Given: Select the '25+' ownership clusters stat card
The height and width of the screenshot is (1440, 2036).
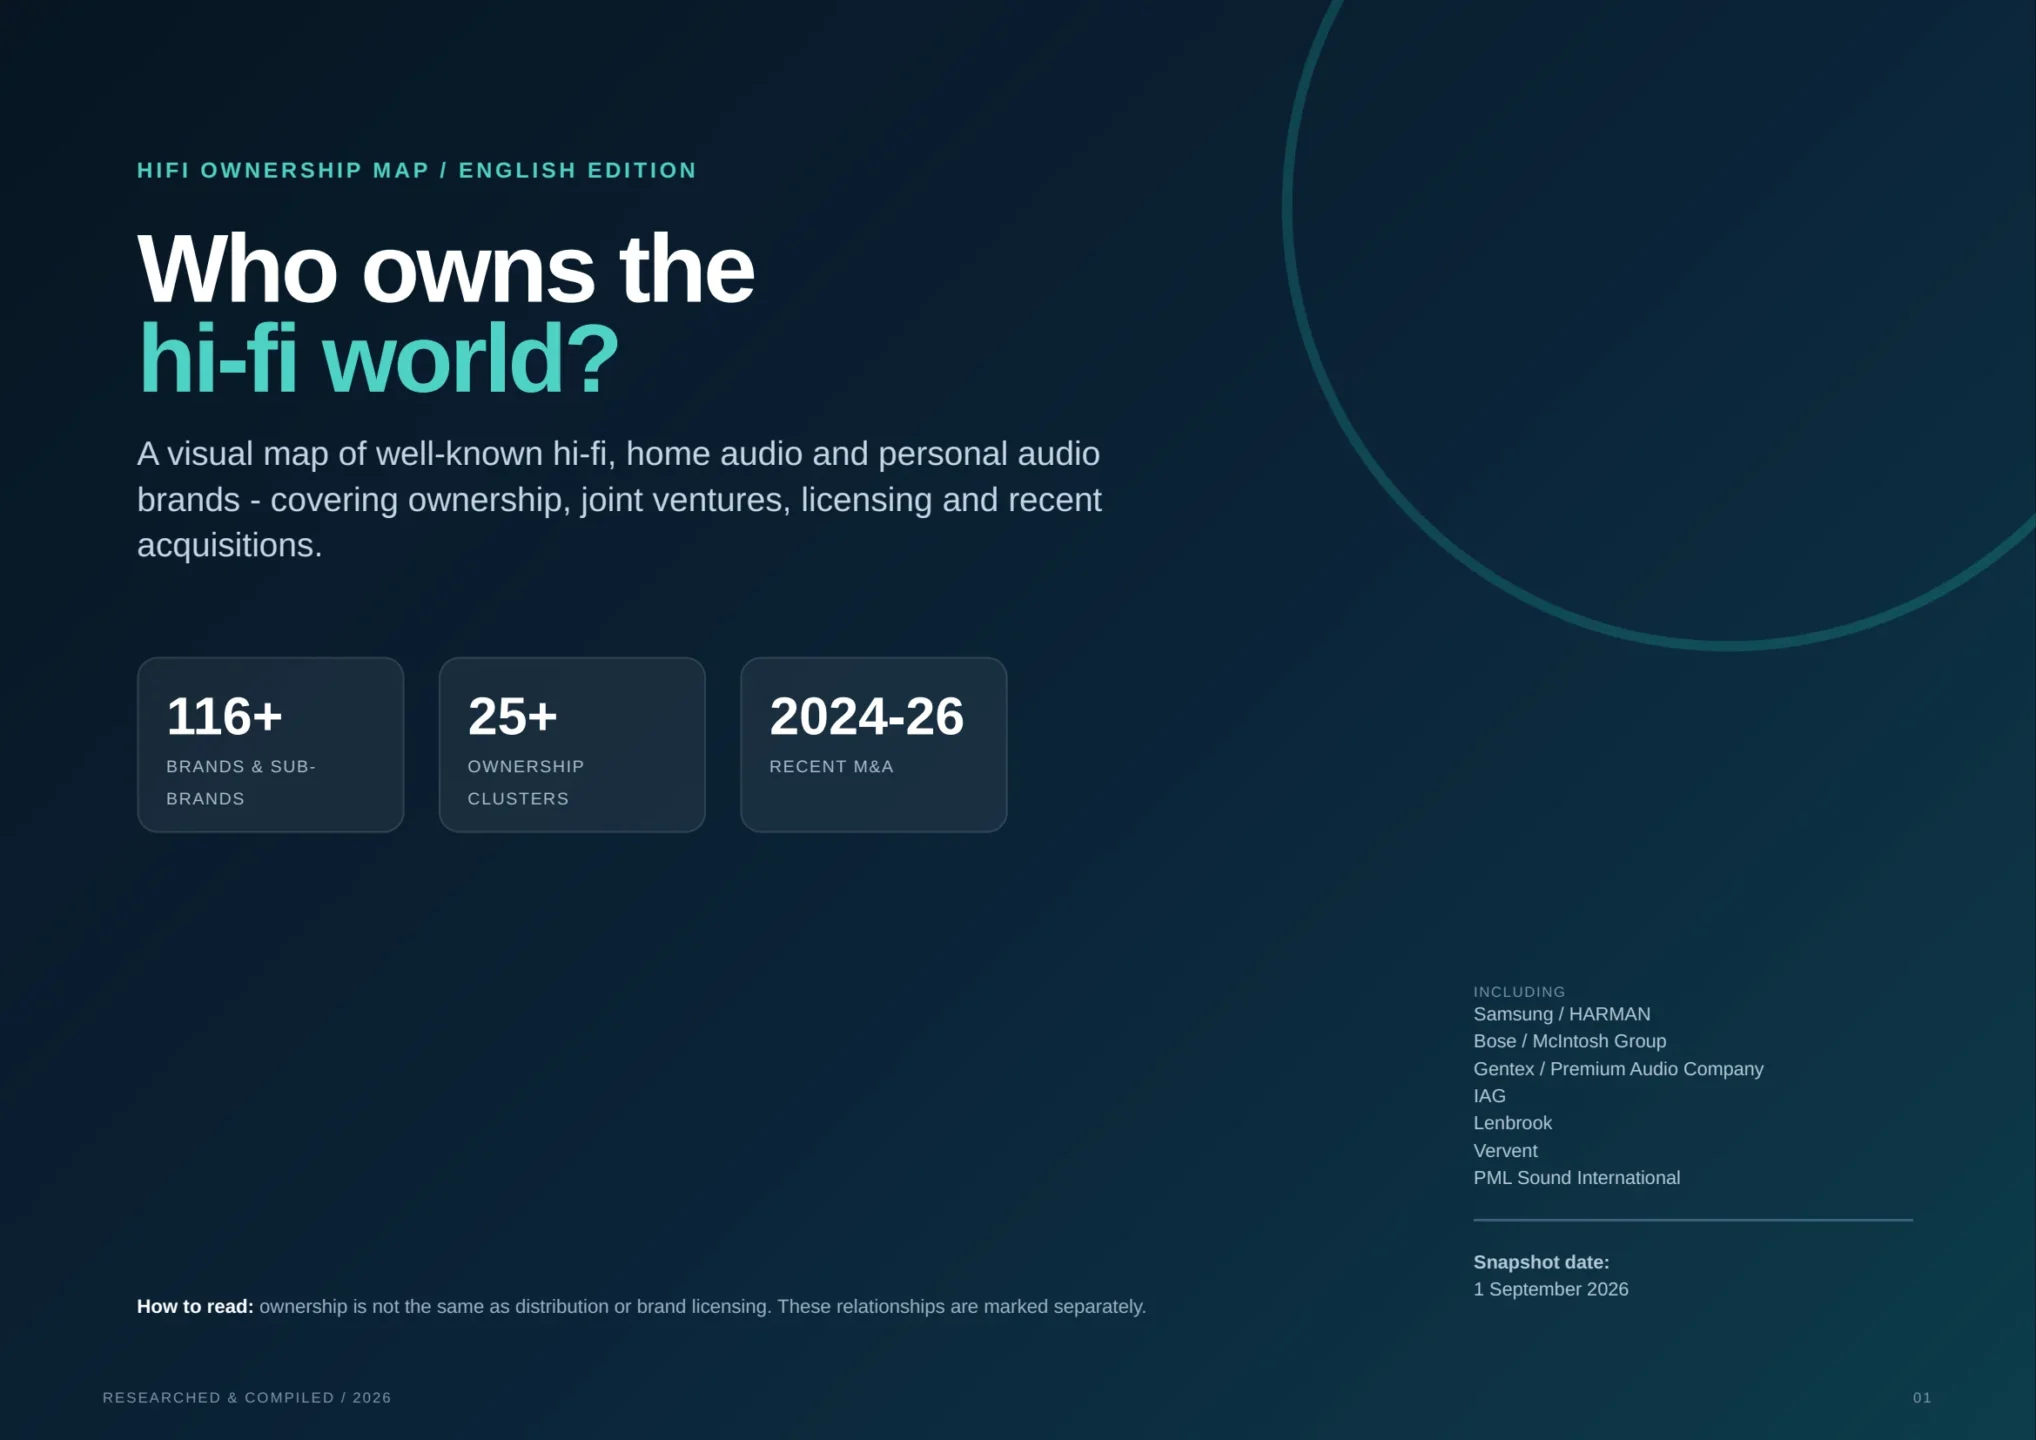Looking at the screenshot, I should pyautogui.click(x=572, y=744).
